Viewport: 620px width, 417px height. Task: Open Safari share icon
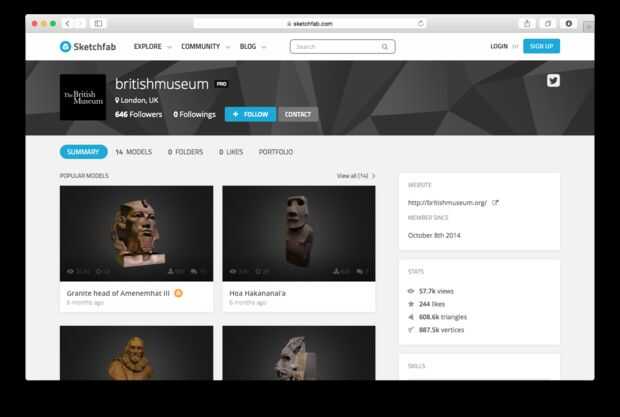pos(527,24)
